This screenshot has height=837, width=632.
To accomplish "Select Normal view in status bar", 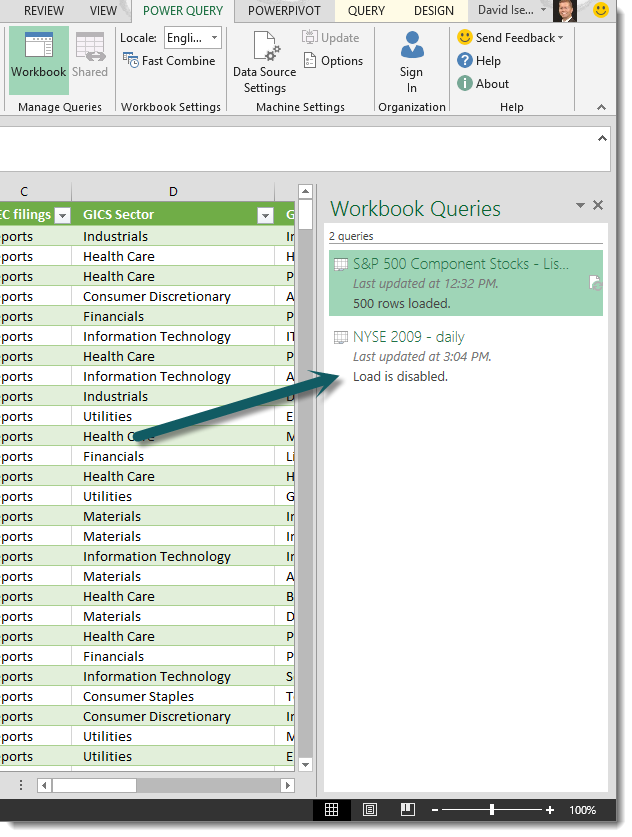I will (332, 809).
